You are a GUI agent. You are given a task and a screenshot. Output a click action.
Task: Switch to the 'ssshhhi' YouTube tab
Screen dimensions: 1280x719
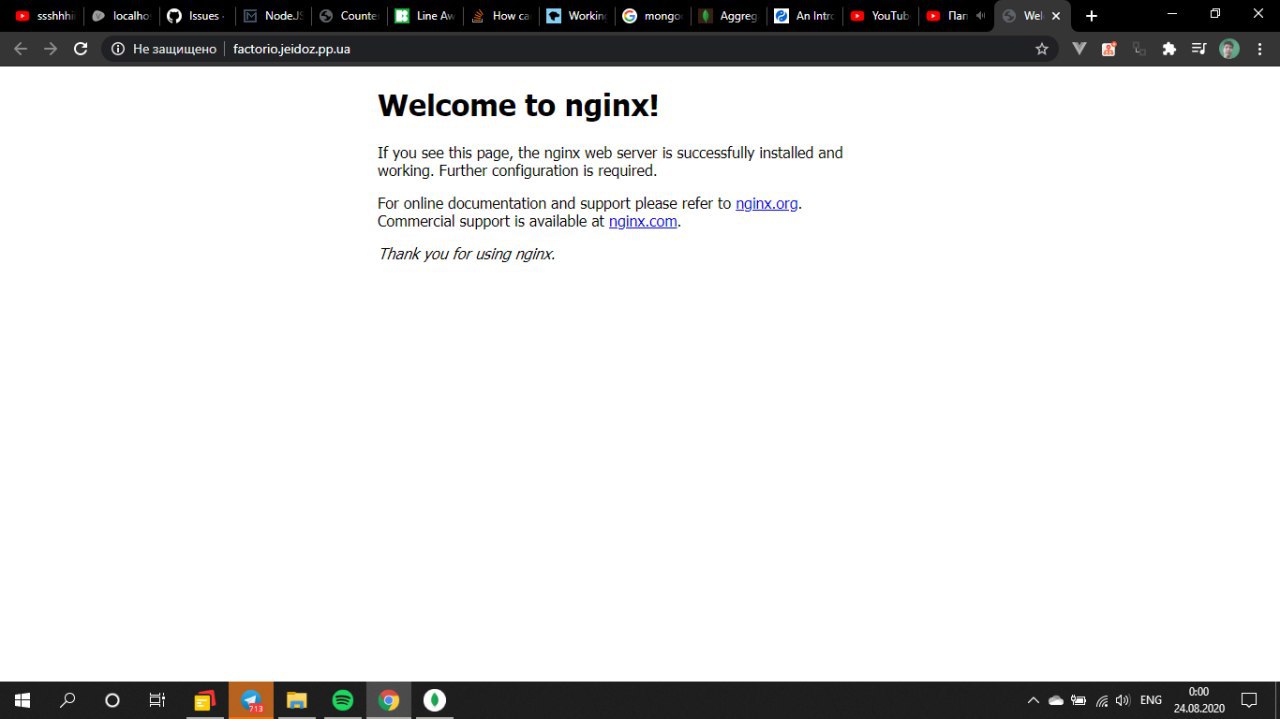pos(45,16)
